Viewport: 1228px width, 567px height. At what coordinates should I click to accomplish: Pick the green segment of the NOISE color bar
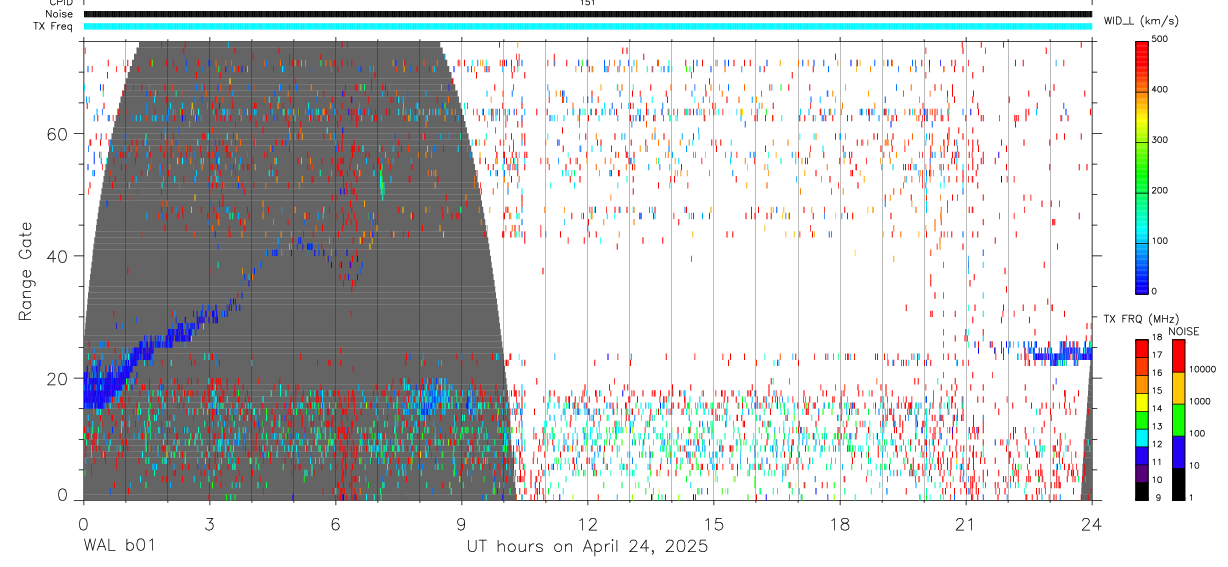(1178, 420)
